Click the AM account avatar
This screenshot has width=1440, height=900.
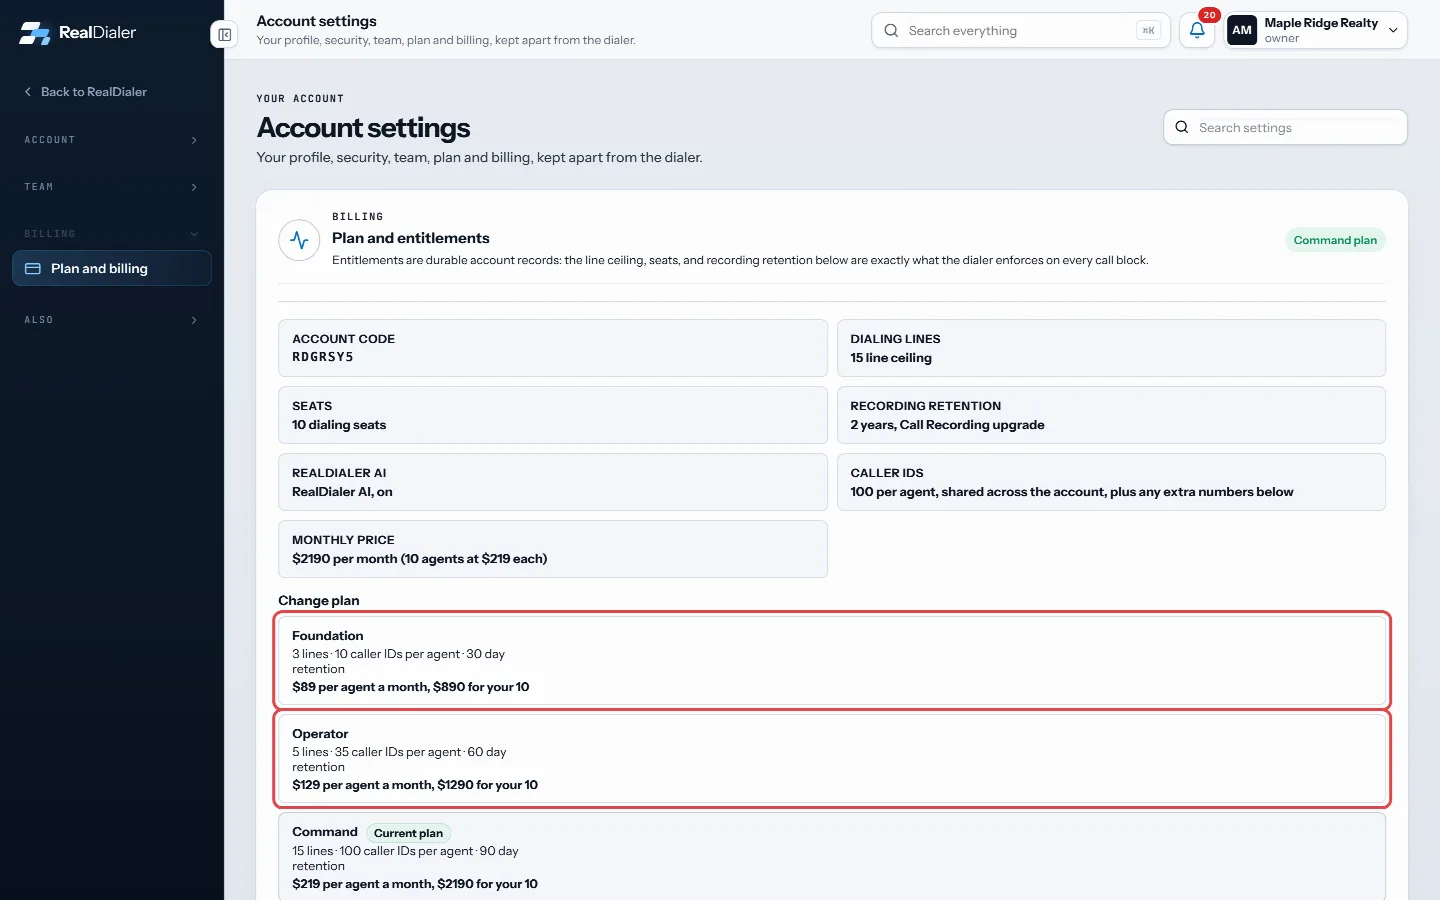pyautogui.click(x=1242, y=30)
